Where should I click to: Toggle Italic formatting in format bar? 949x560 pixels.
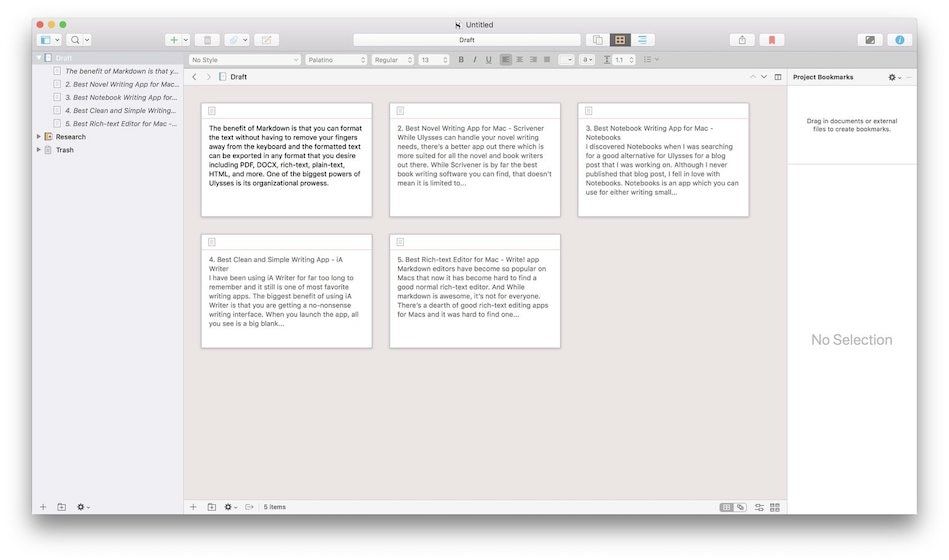(x=474, y=60)
